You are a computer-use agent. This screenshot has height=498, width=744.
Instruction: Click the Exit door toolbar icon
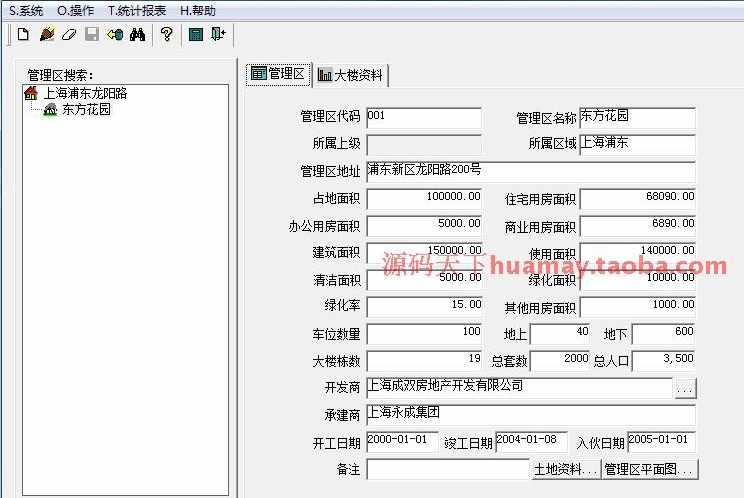pos(218,34)
